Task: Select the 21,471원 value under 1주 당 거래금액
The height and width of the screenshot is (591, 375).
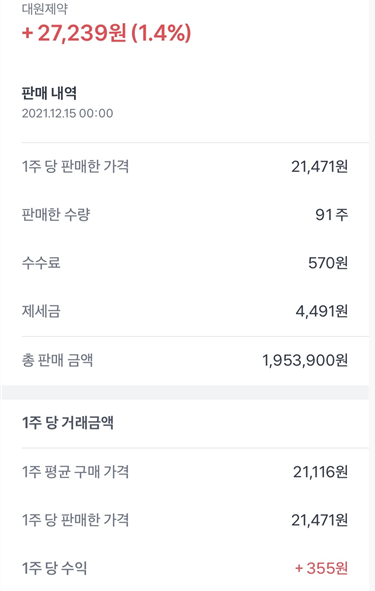Action: click(320, 520)
